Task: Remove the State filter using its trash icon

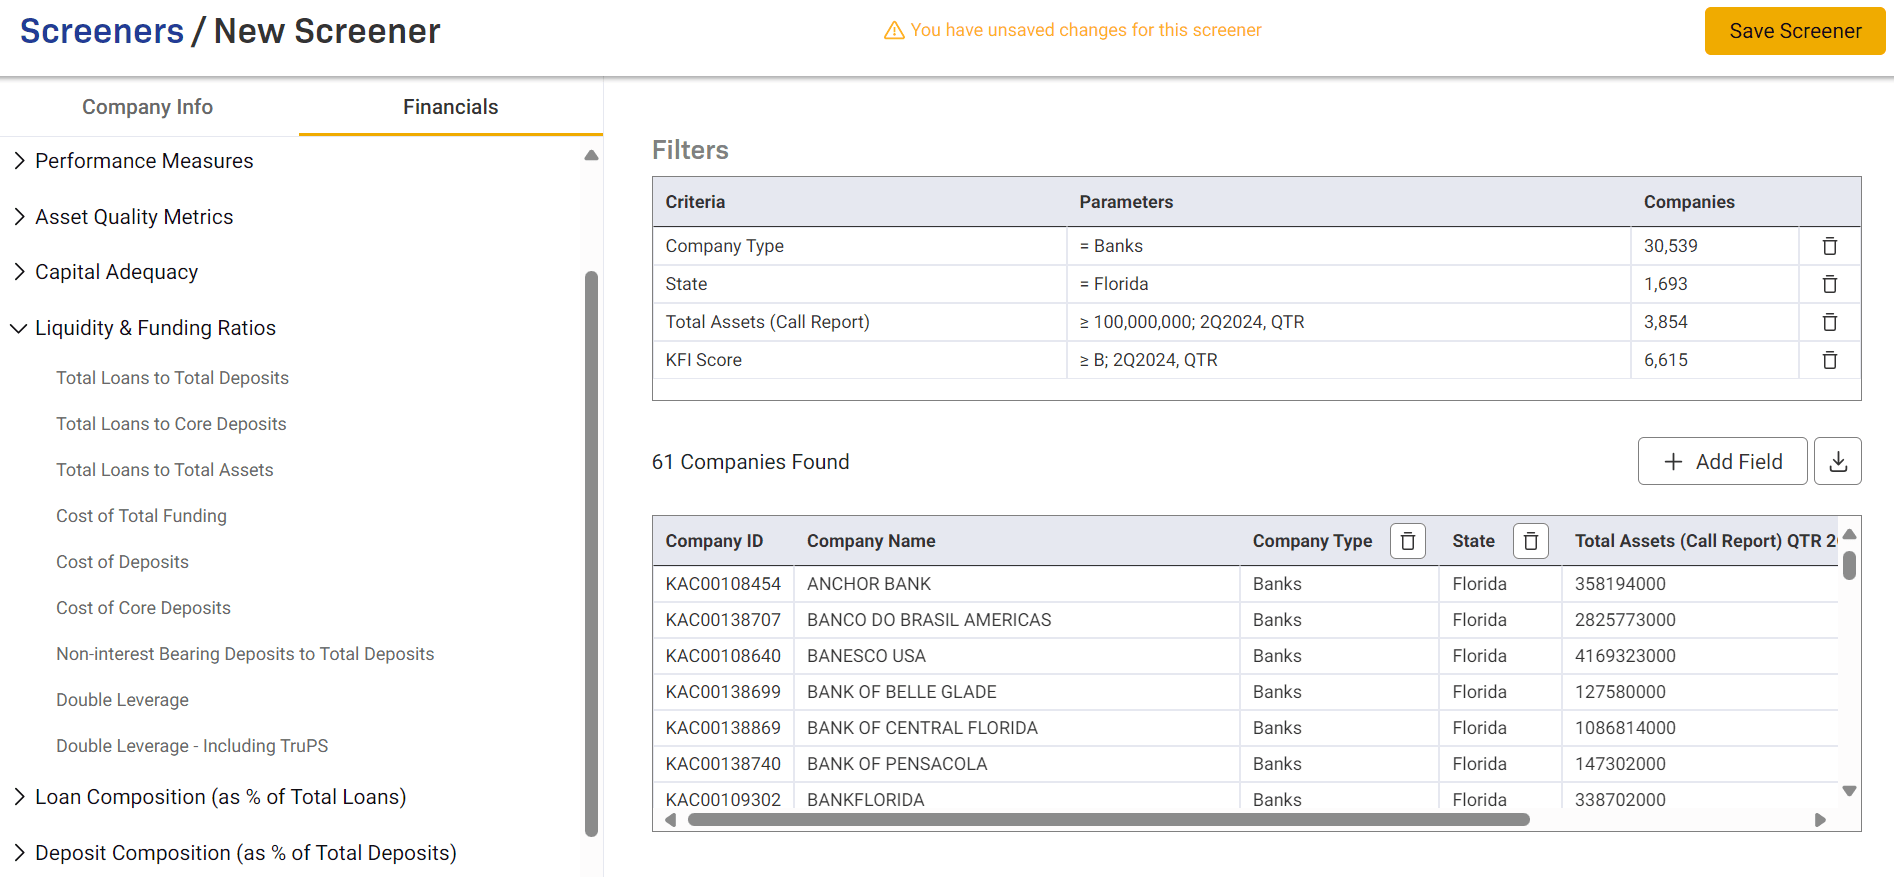Action: [1829, 284]
